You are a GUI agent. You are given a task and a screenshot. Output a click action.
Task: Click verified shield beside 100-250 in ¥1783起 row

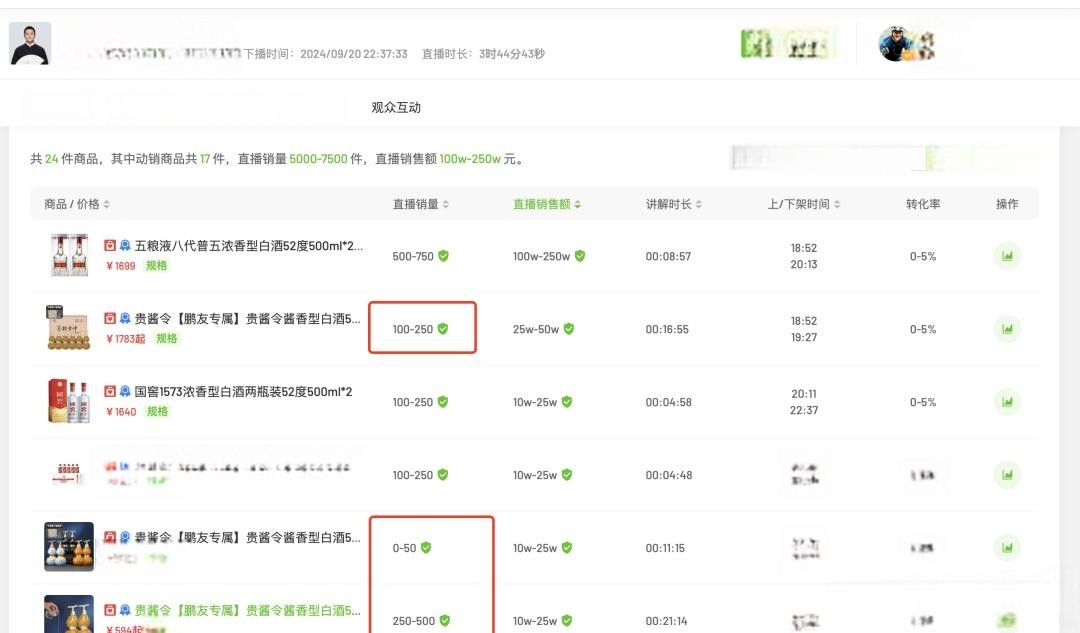(443, 329)
